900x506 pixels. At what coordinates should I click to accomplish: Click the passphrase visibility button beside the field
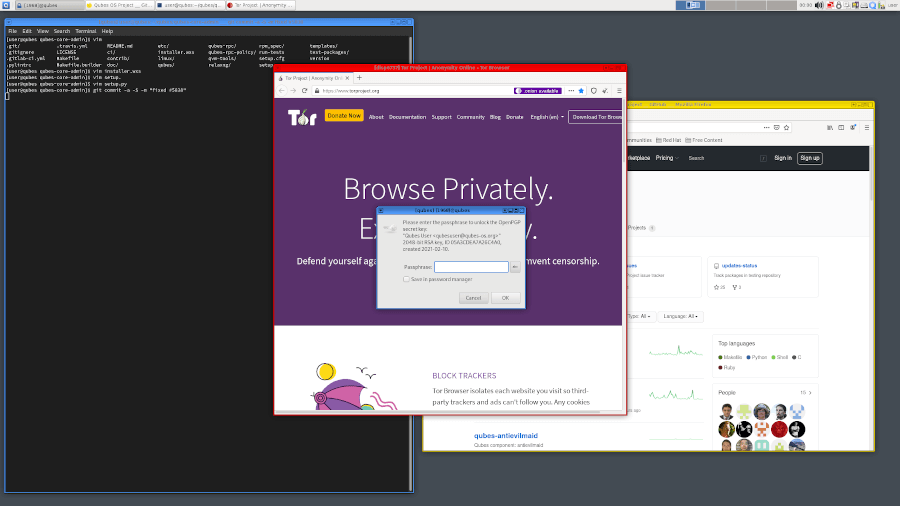(x=515, y=267)
